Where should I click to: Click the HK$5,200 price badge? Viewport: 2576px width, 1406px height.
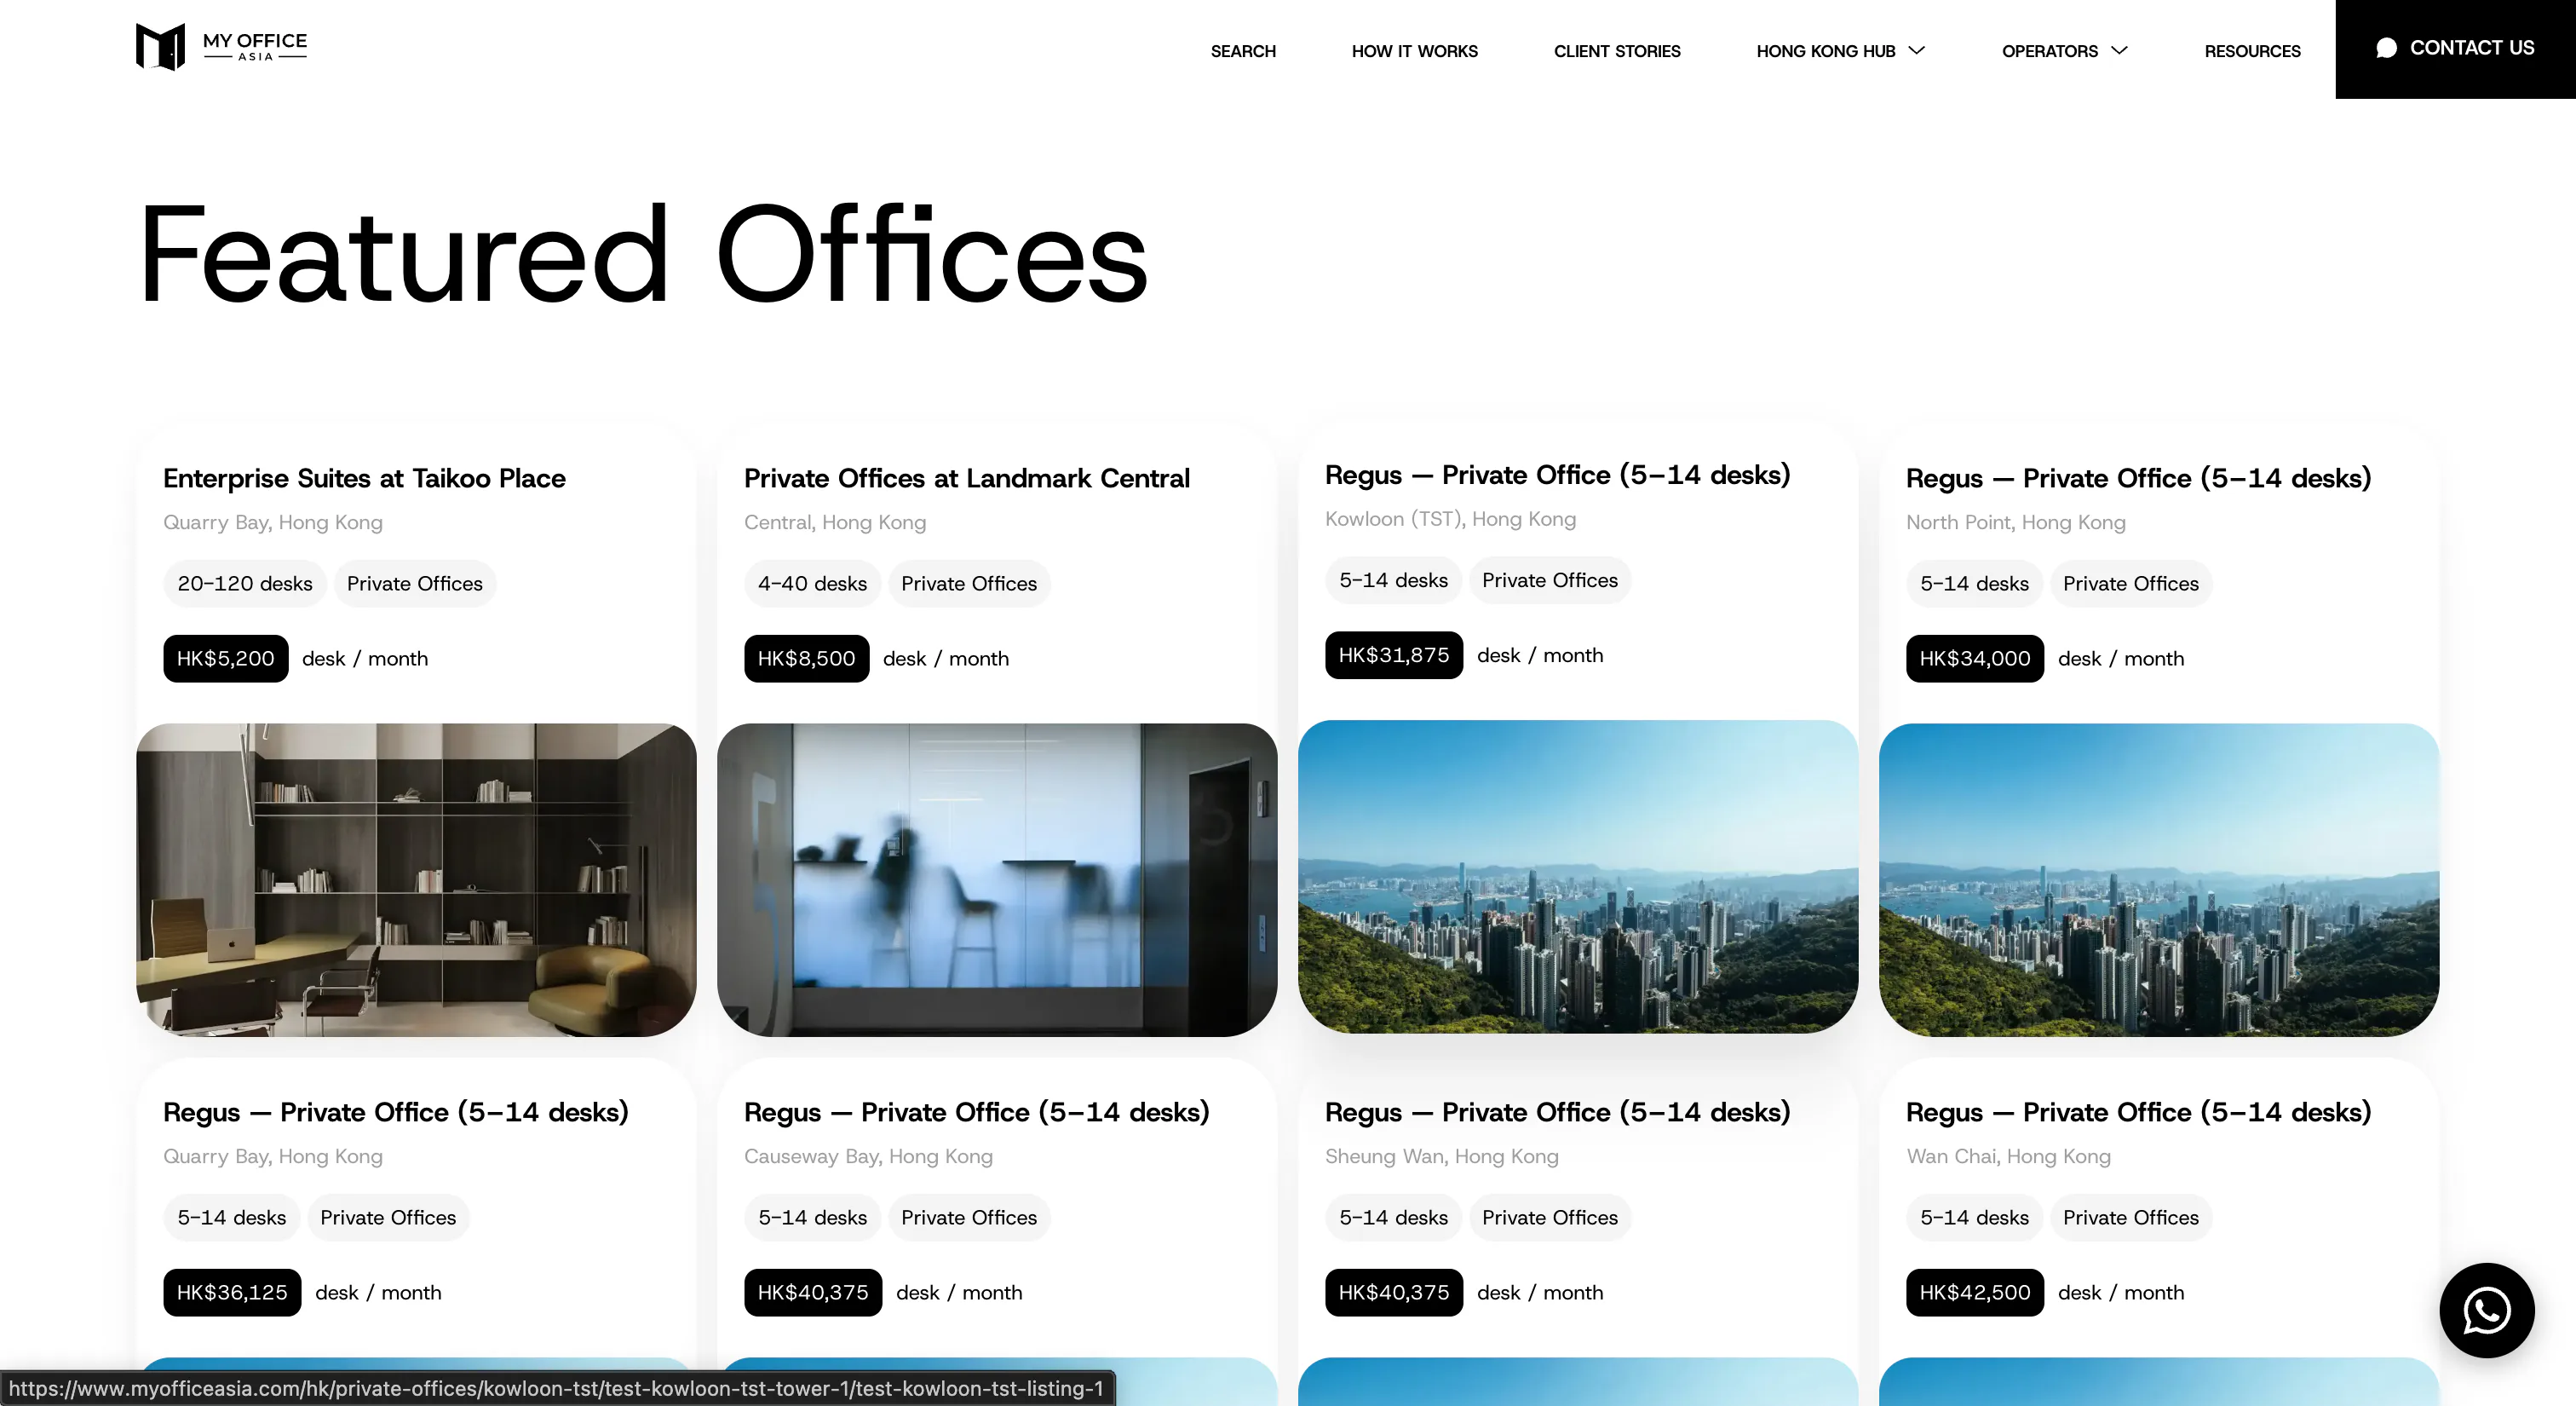pyautogui.click(x=225, y=658)
